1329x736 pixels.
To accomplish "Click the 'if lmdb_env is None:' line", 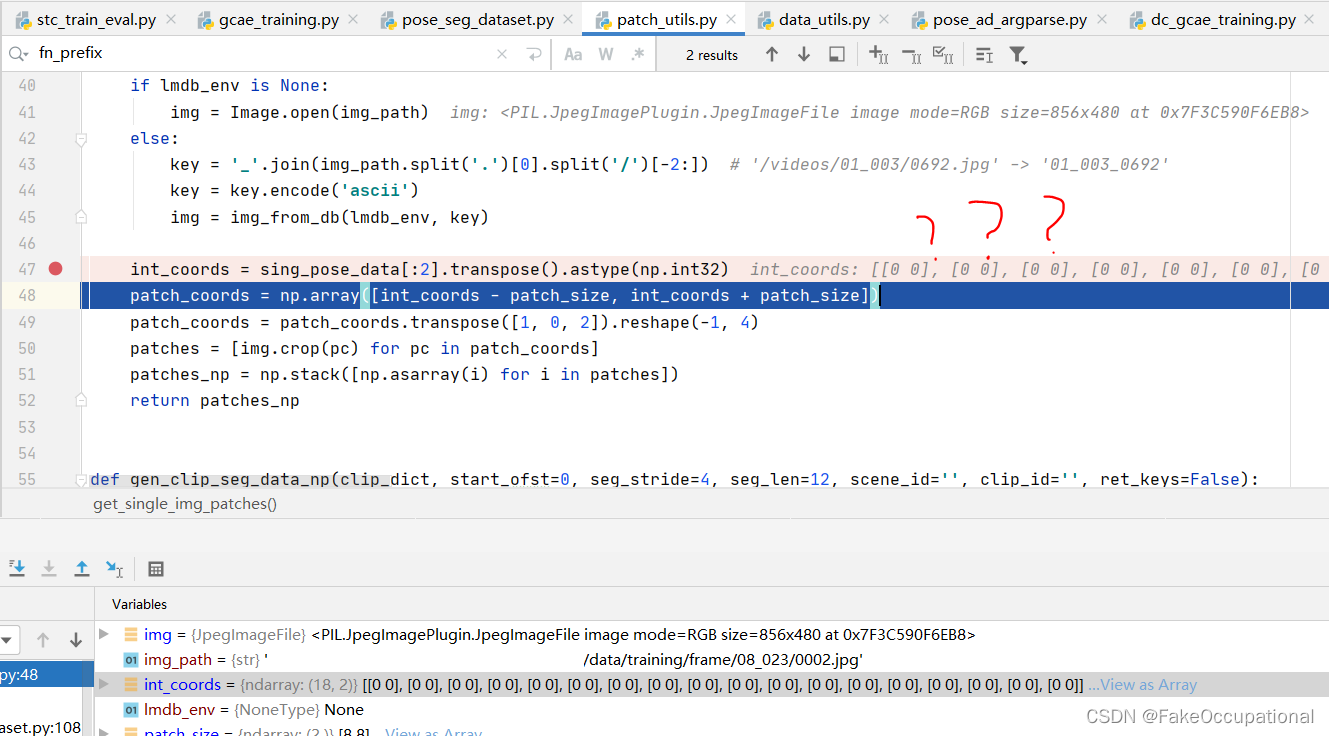I will tap(229, 86).
